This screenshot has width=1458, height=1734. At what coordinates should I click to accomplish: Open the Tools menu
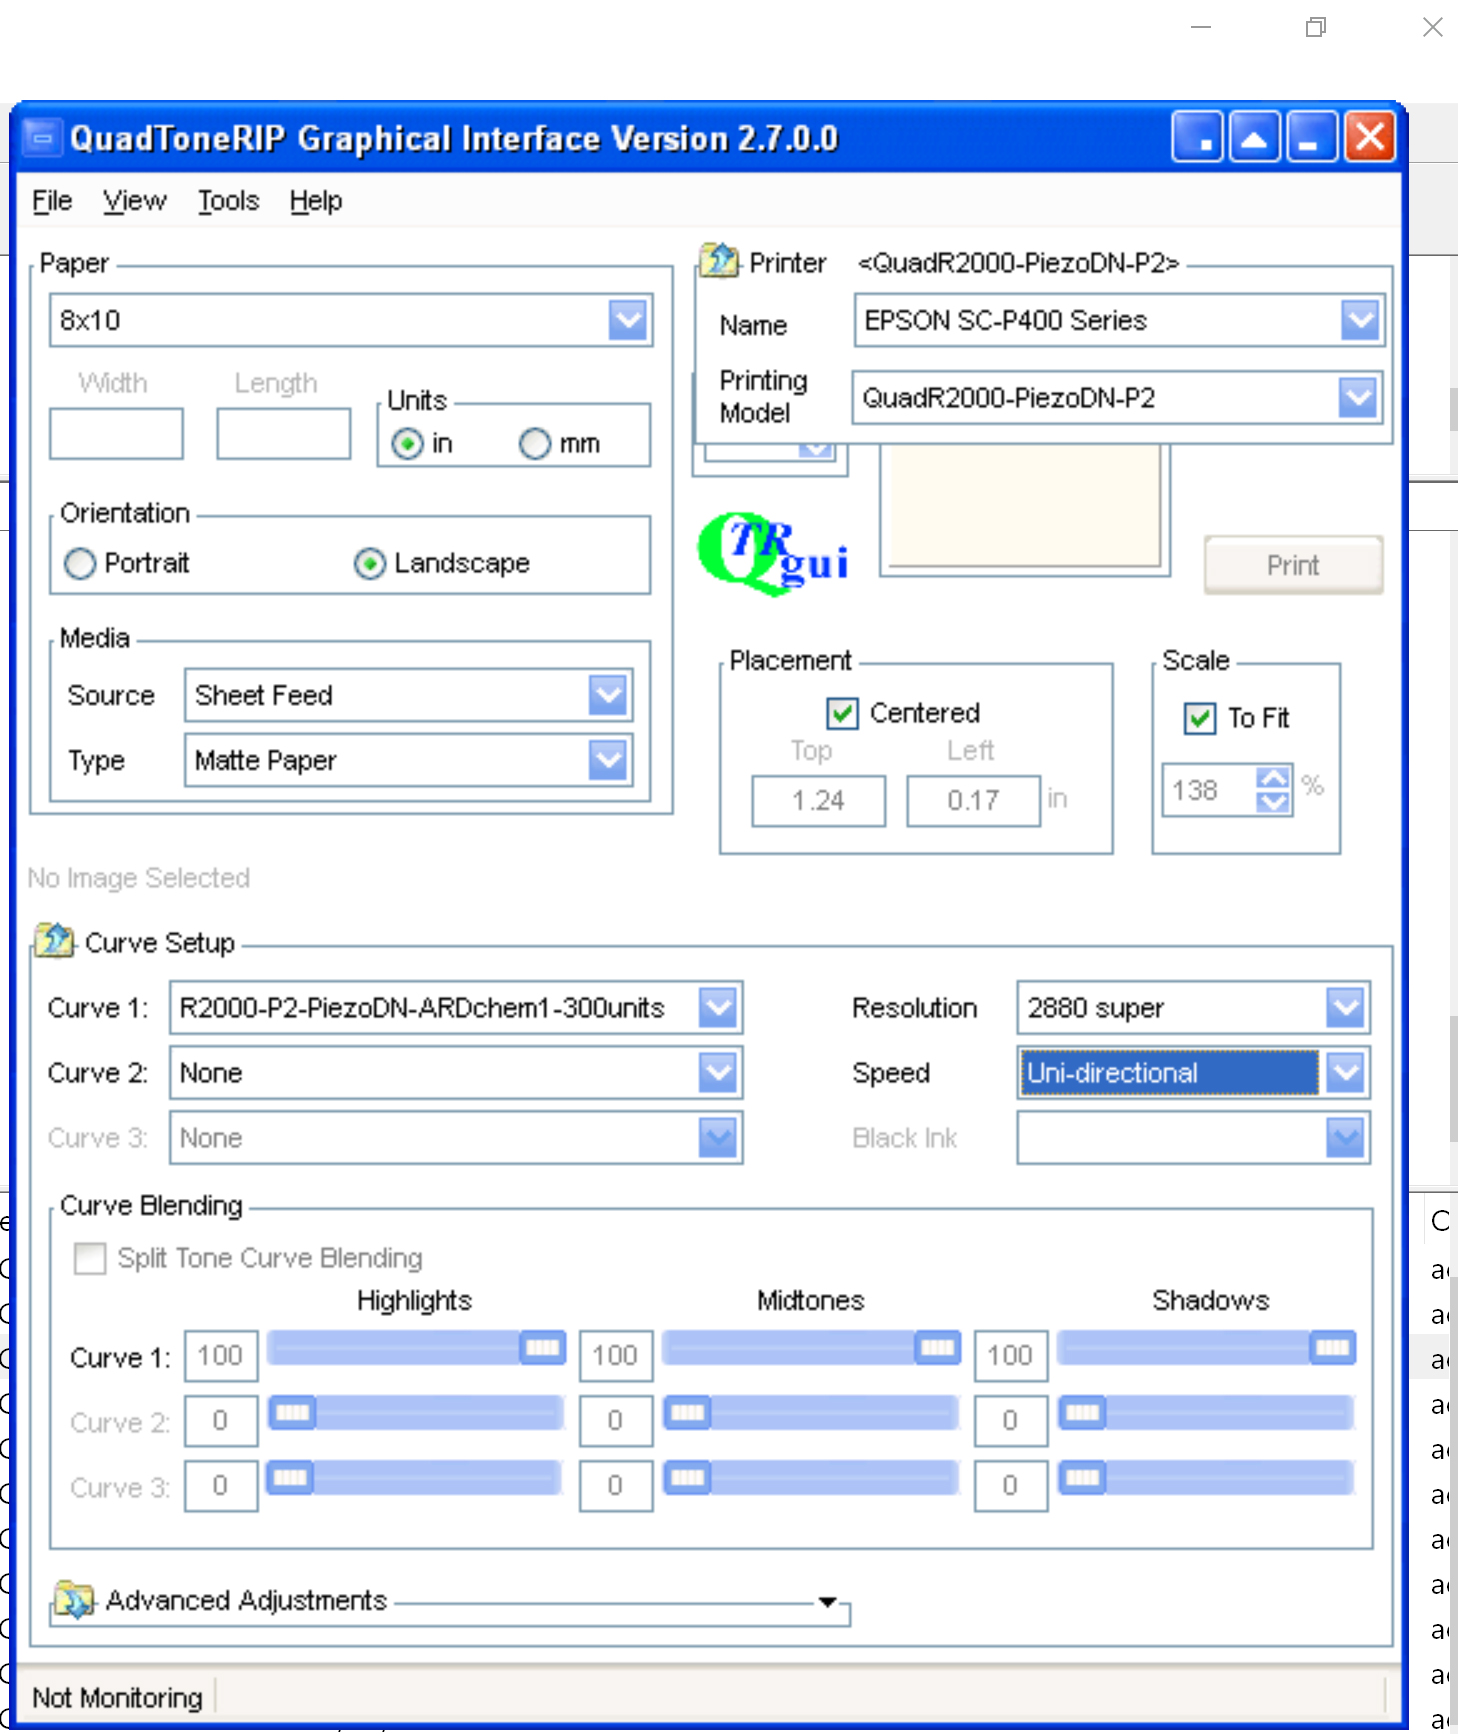pos(228,201)
